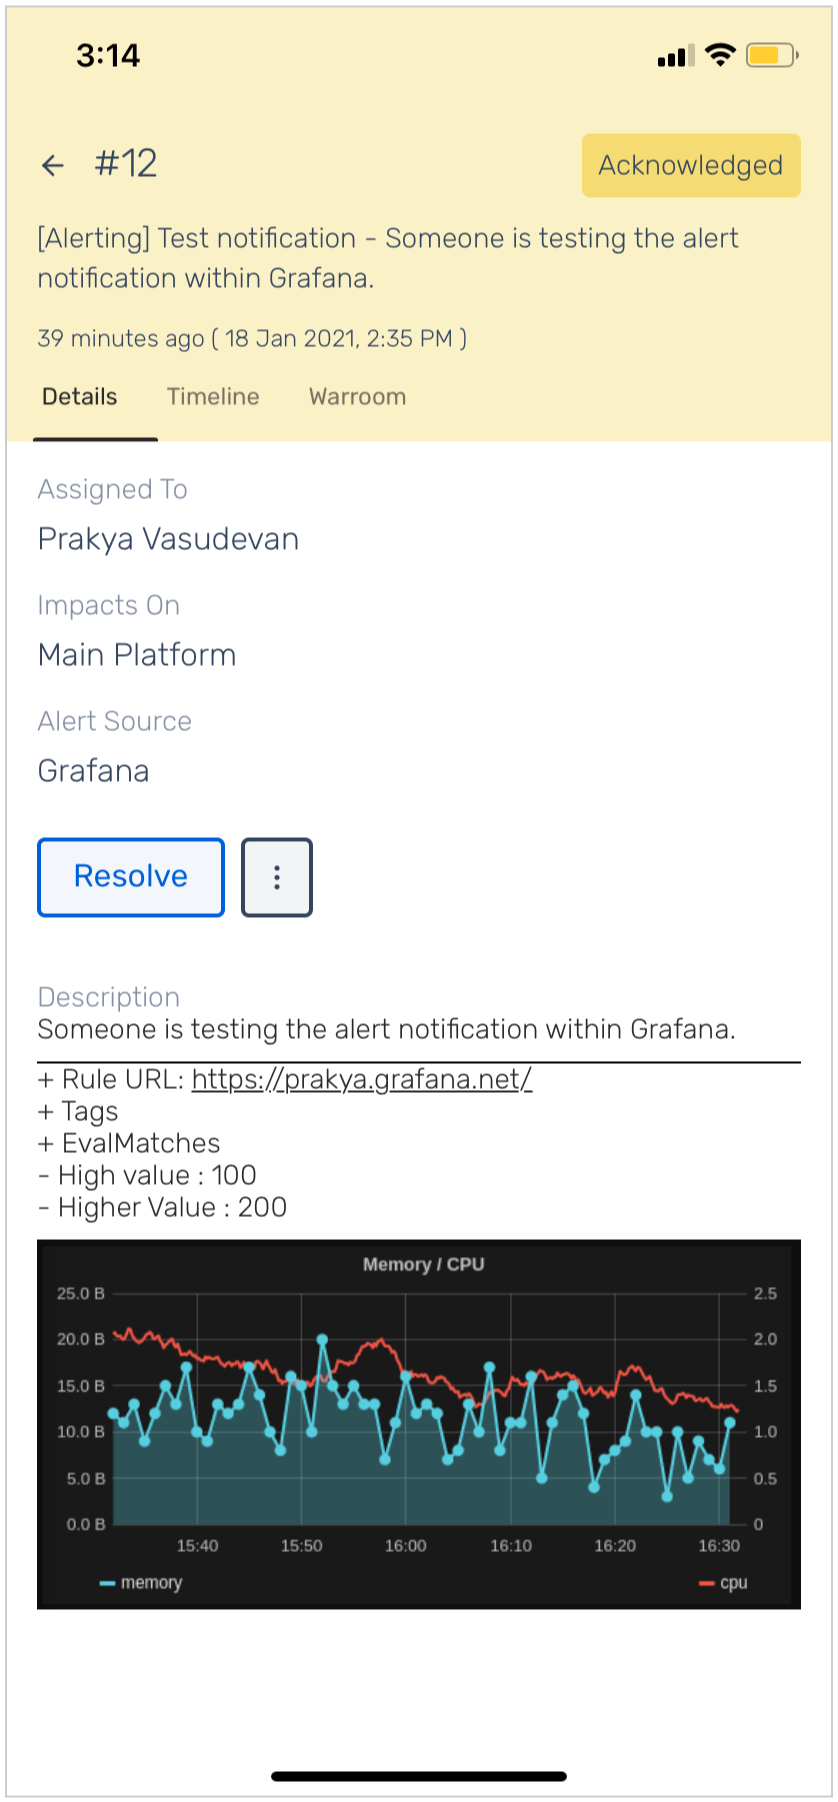The image size is (838, 1802).
Task: Click the memory legend color swatch
Action: [x=107, y=1583]
